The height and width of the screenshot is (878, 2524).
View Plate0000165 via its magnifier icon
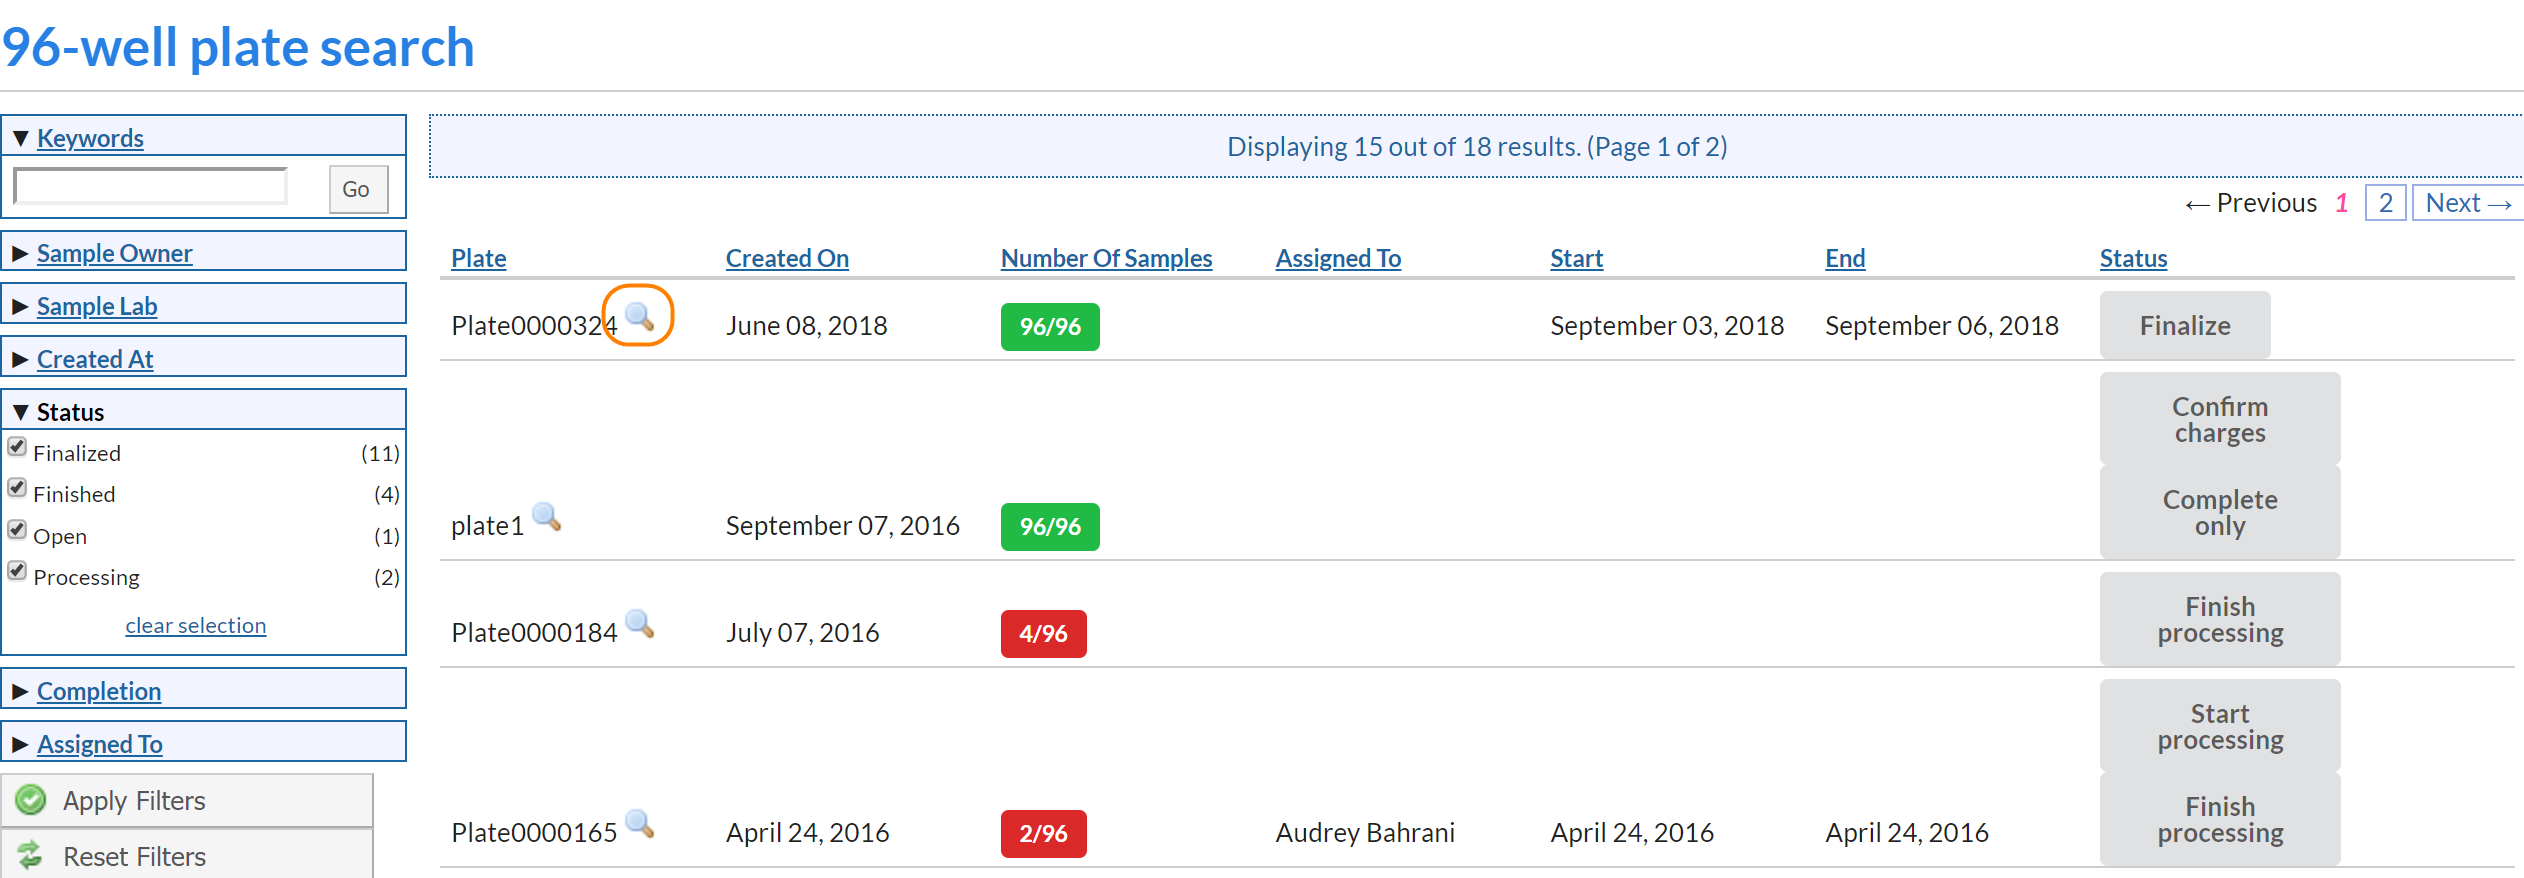639,824
